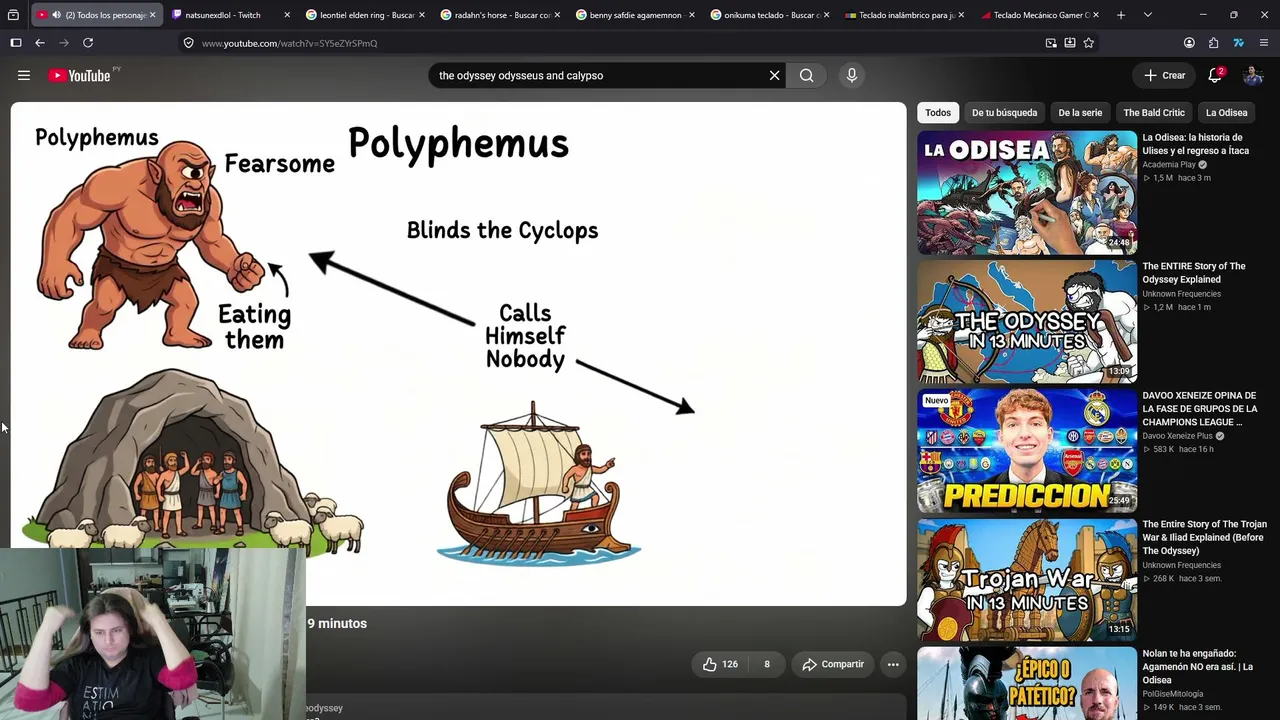Switch to onikuma teclado tab

click(770, 15)
